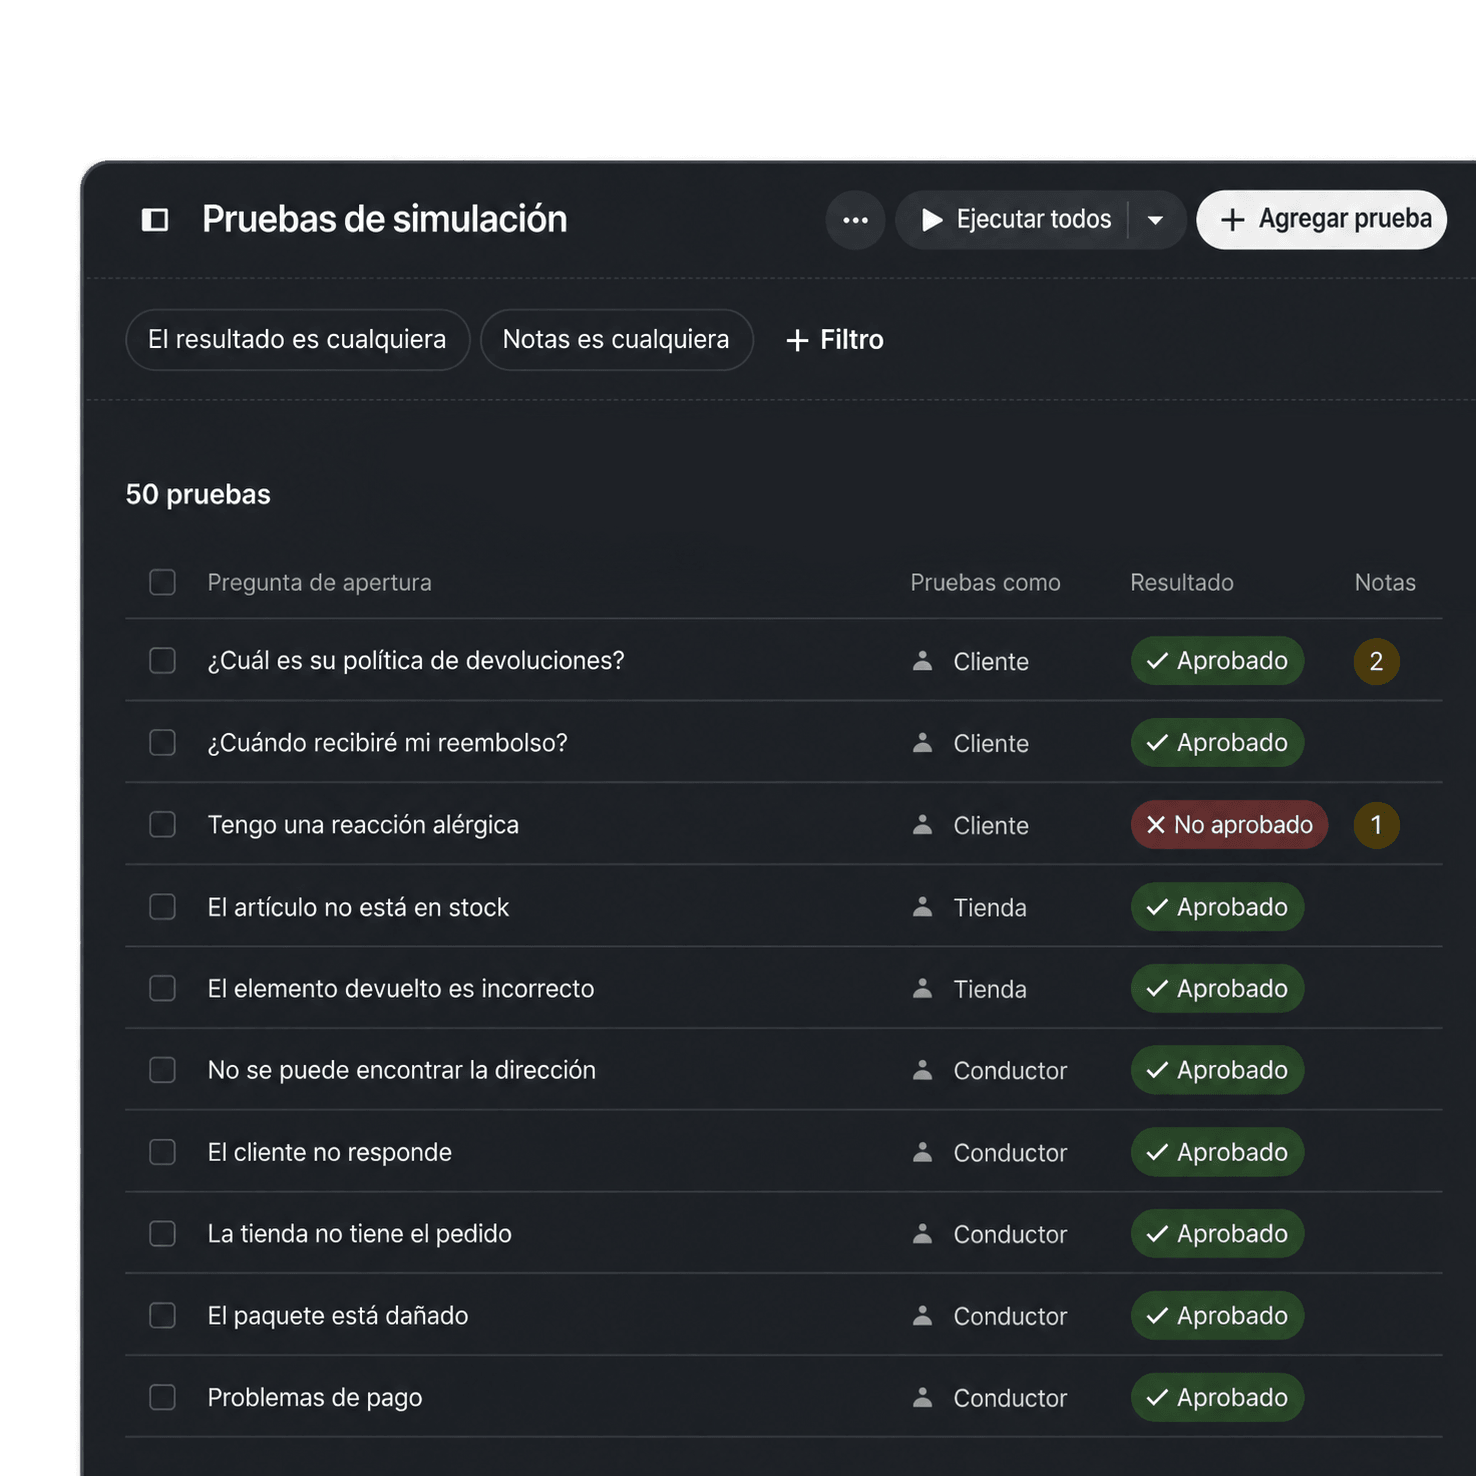The image size is (1476, 1476).
Task: Open the test '¿Cuándo recibiré mi reembolso?'
Action: click(x=387, y=743)
